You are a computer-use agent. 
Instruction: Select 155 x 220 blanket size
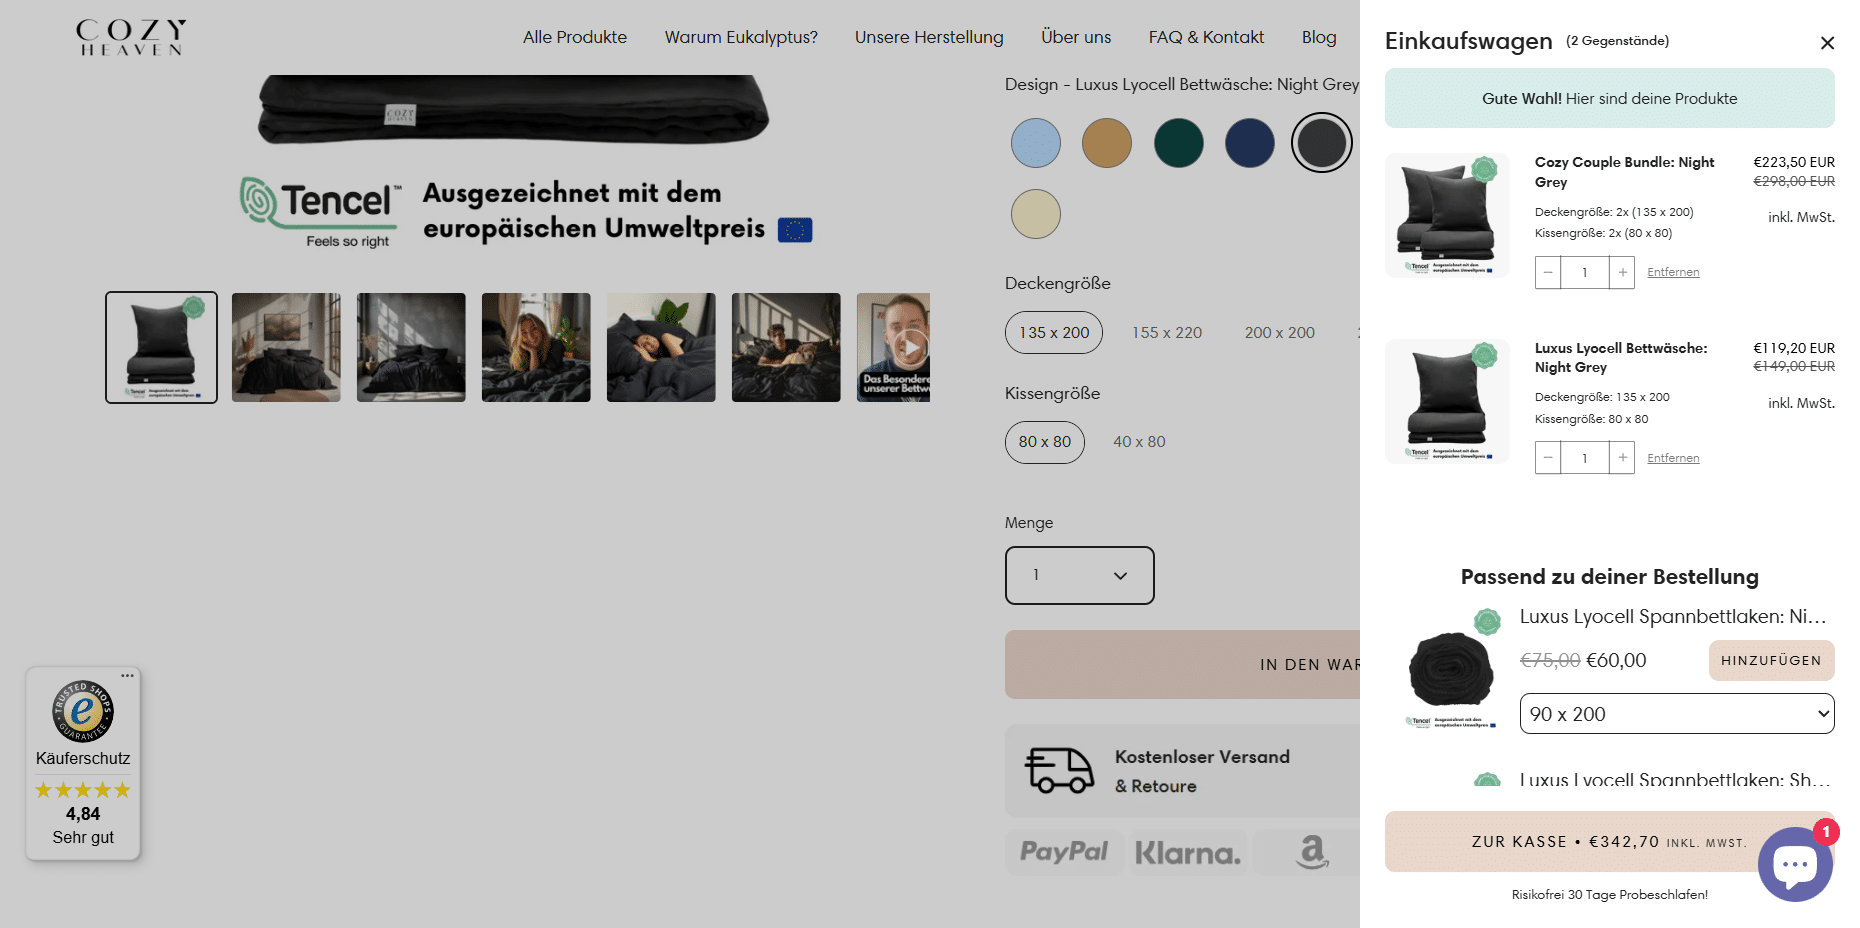[1167, 333]
